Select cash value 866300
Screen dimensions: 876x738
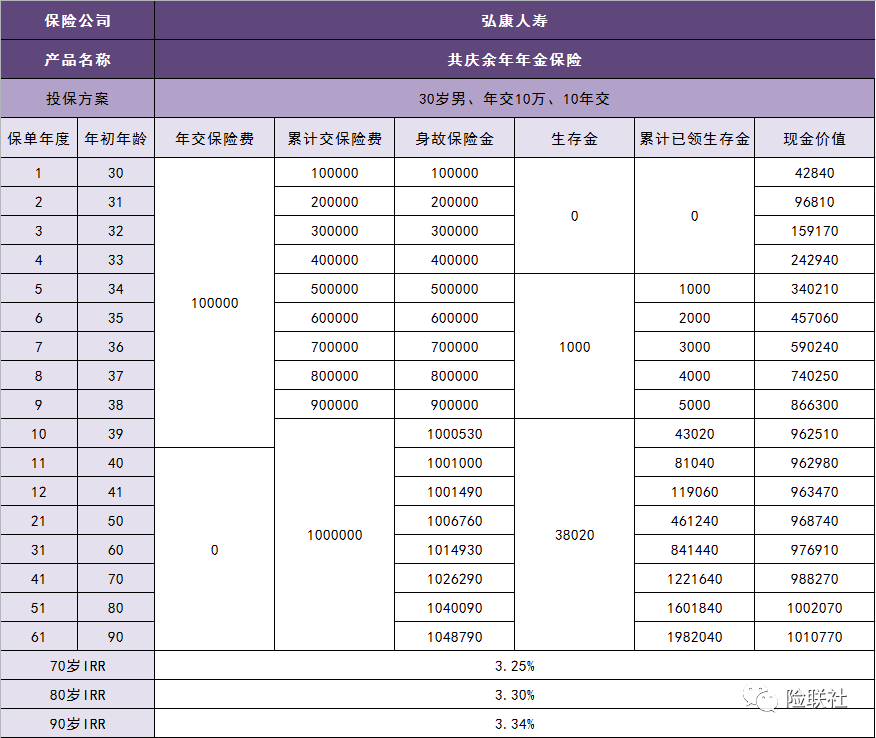pos(815,406)
